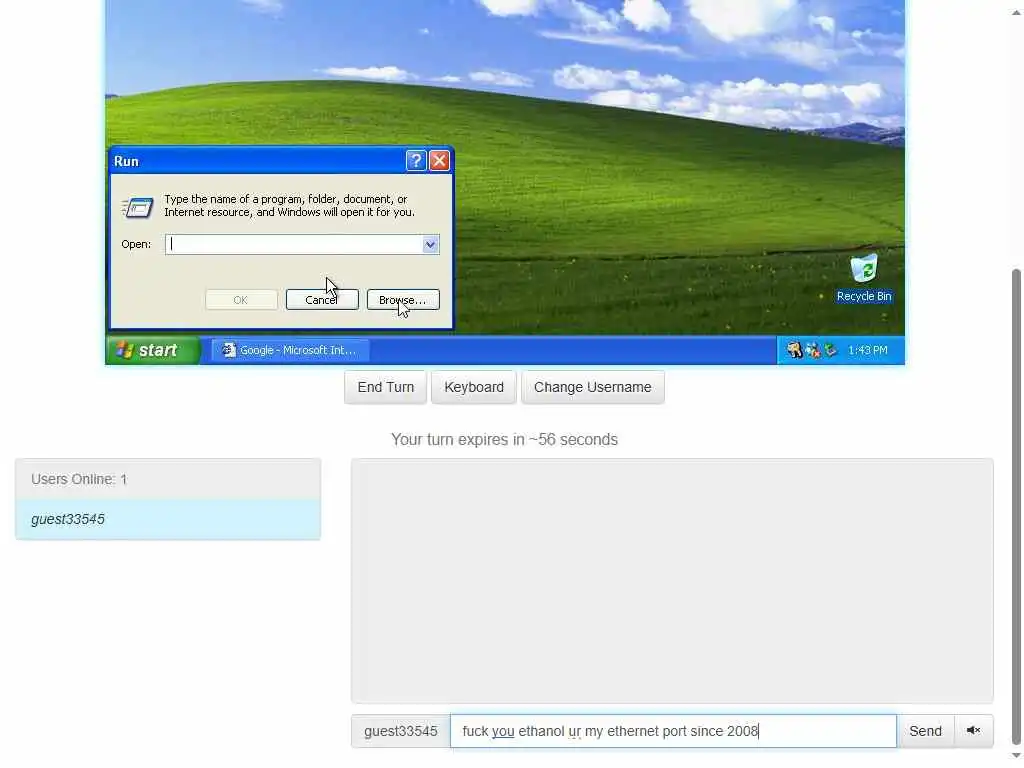Cancel the Run dialog
The image size is (1024, 768).
pyautogui.click(x=322, y=300)
